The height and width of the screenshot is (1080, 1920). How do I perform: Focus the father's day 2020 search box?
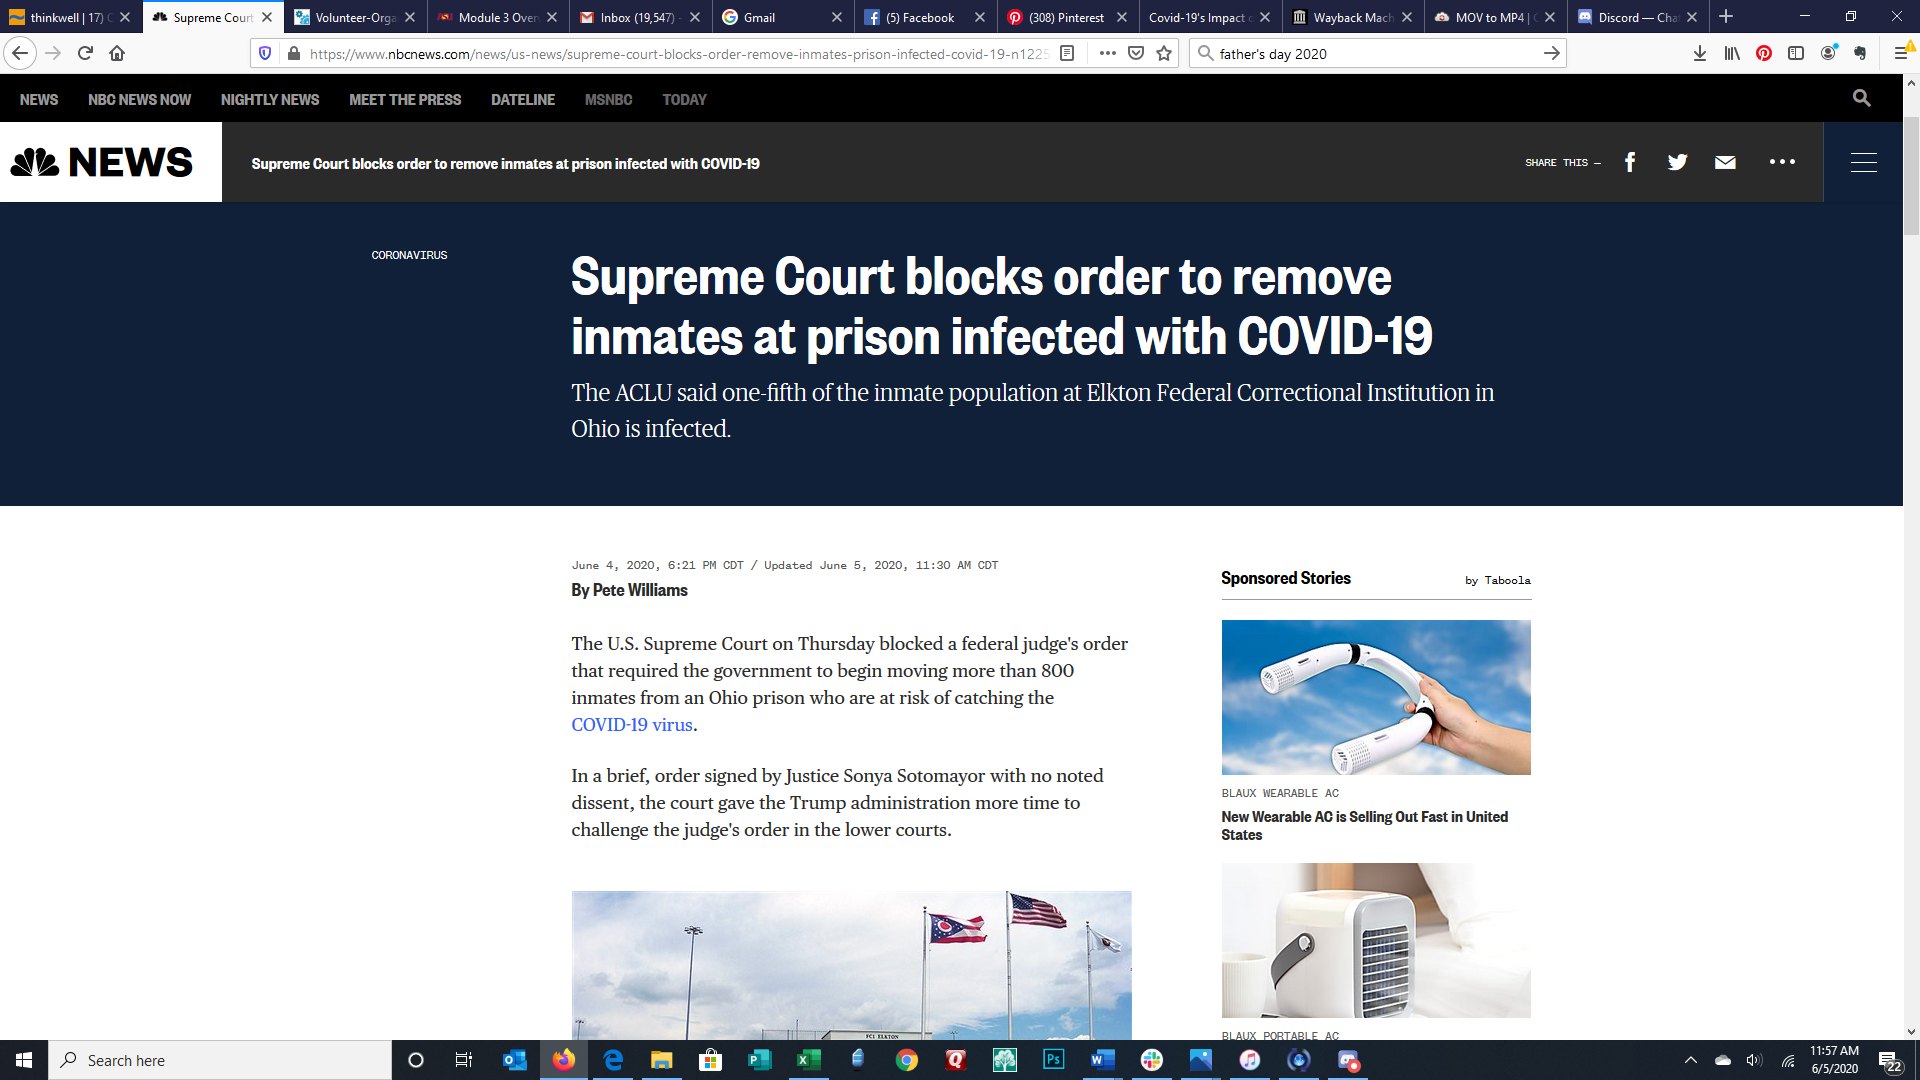pyautogui.click(x=1378, y=53)
